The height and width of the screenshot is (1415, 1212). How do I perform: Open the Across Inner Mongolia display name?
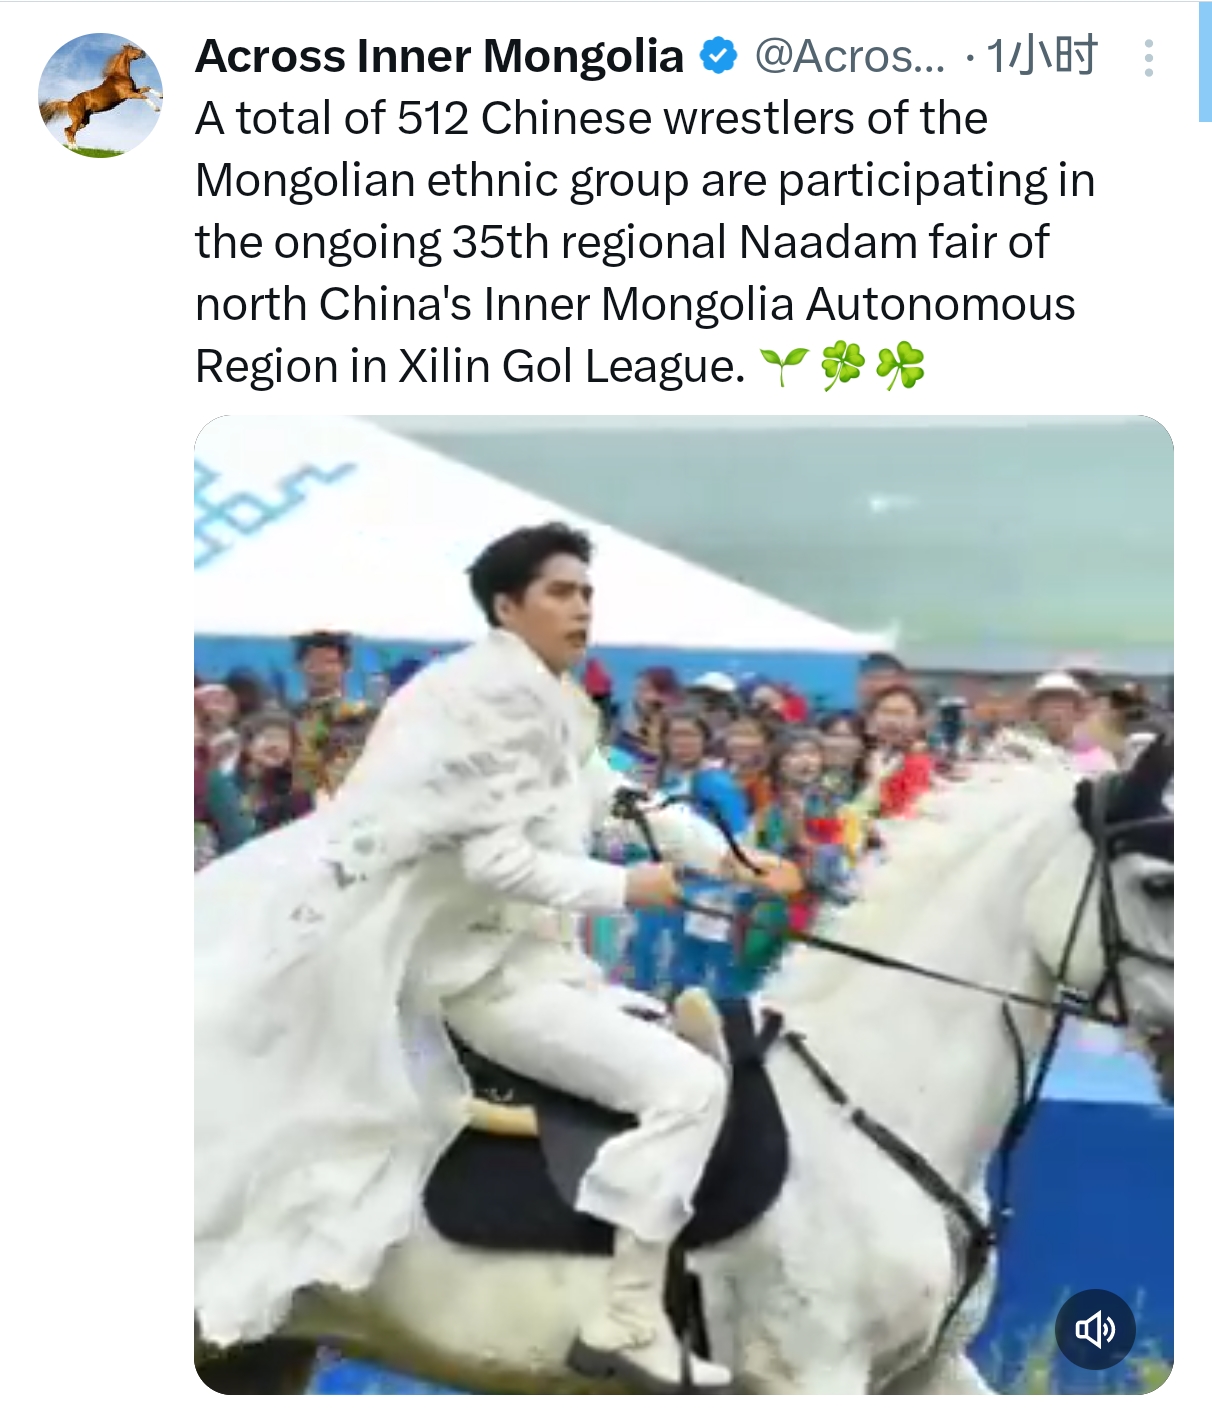pos(439,56)
